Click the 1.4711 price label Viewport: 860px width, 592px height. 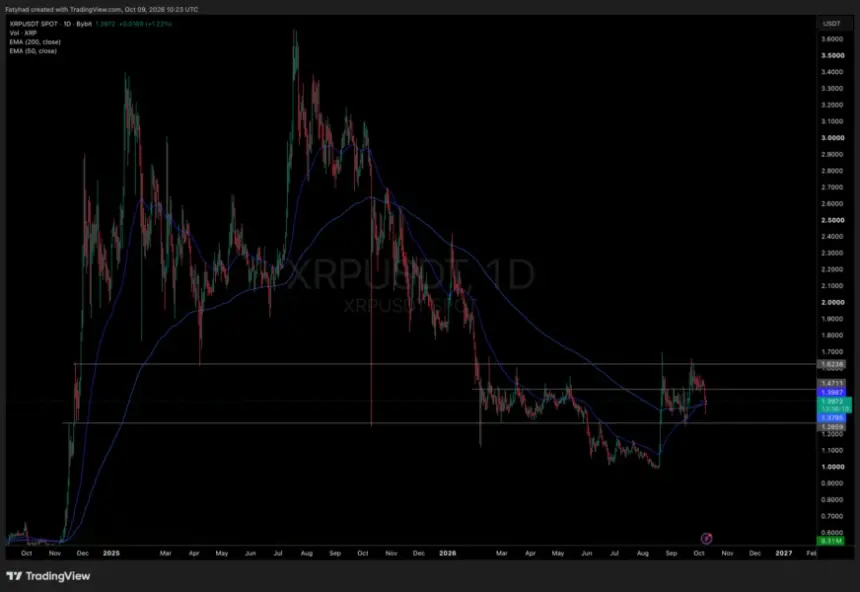point(831,384)
